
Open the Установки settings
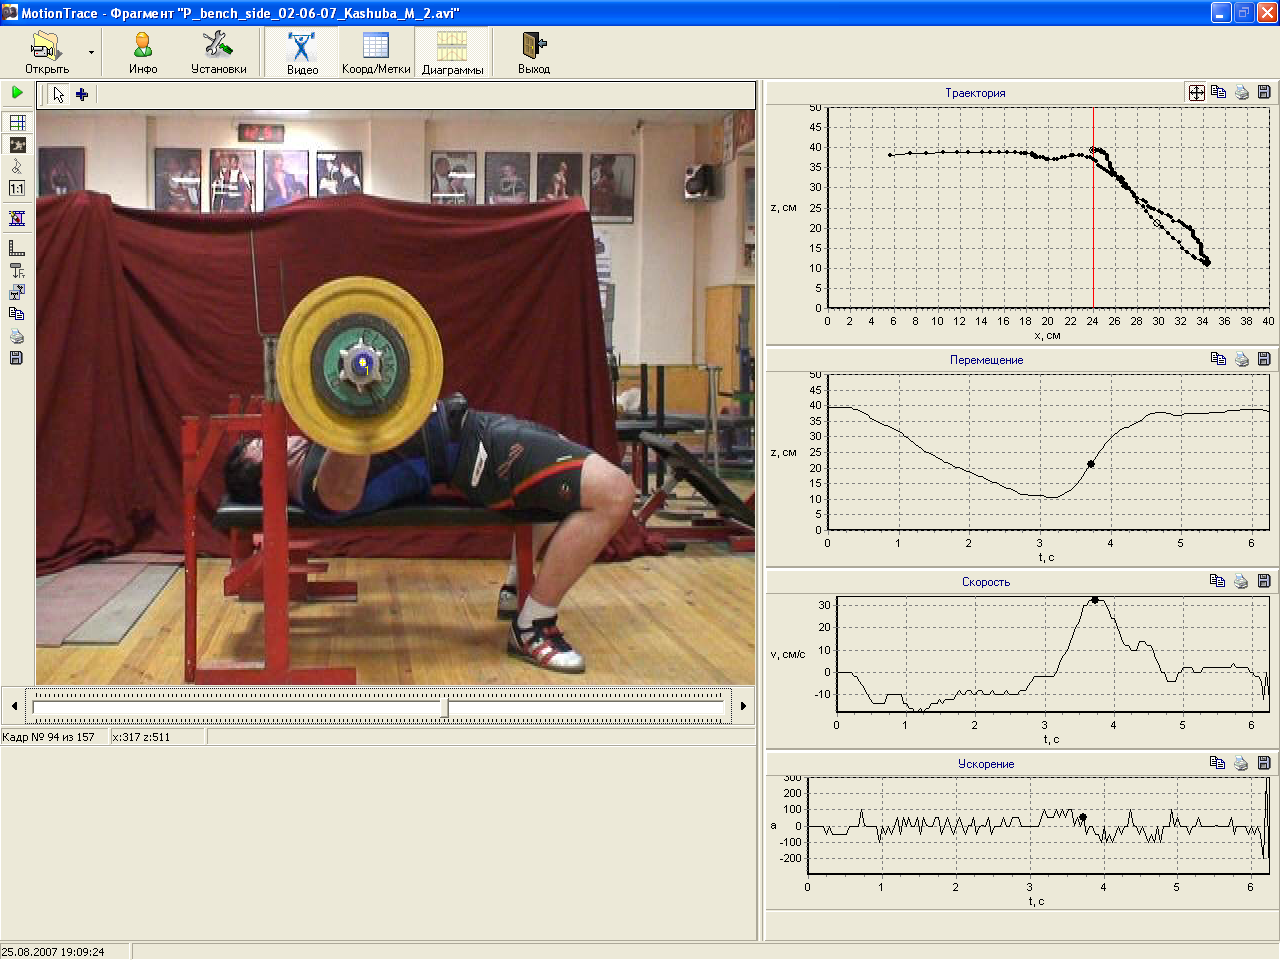[x=218, y=53]
